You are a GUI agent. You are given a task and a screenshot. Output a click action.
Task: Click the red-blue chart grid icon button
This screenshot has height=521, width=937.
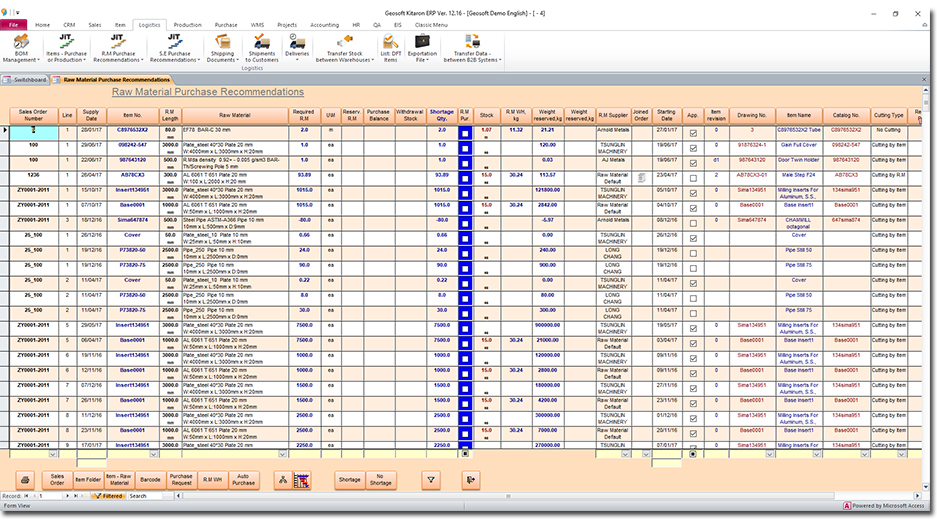[302, 480]
